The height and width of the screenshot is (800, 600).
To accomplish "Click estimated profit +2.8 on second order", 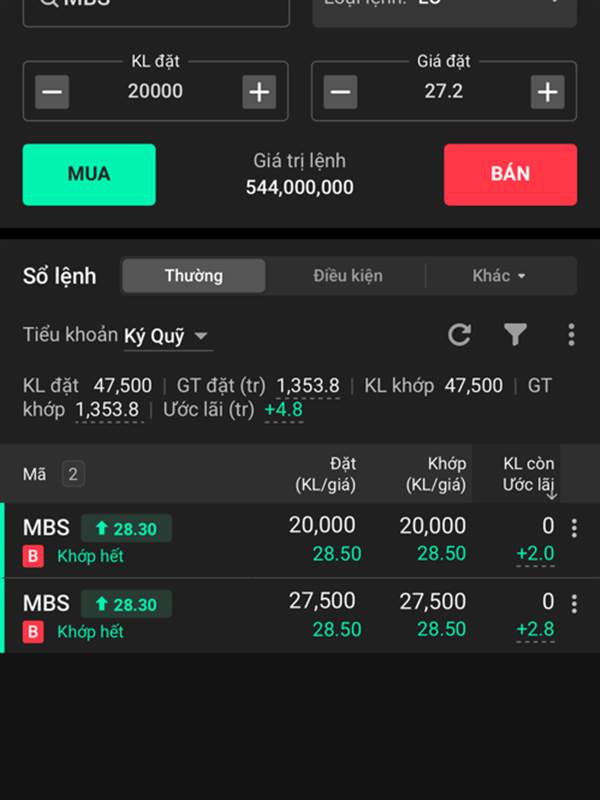I will [535, 630].
